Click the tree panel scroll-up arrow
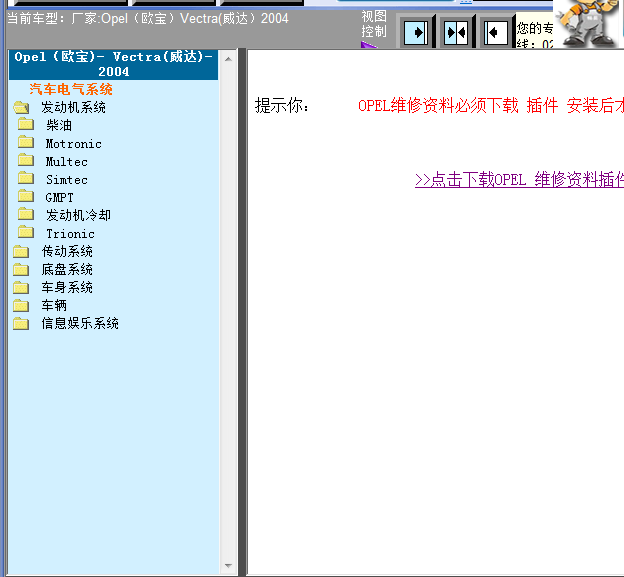Screen dimensions: 624x577 tap(228, 59)
